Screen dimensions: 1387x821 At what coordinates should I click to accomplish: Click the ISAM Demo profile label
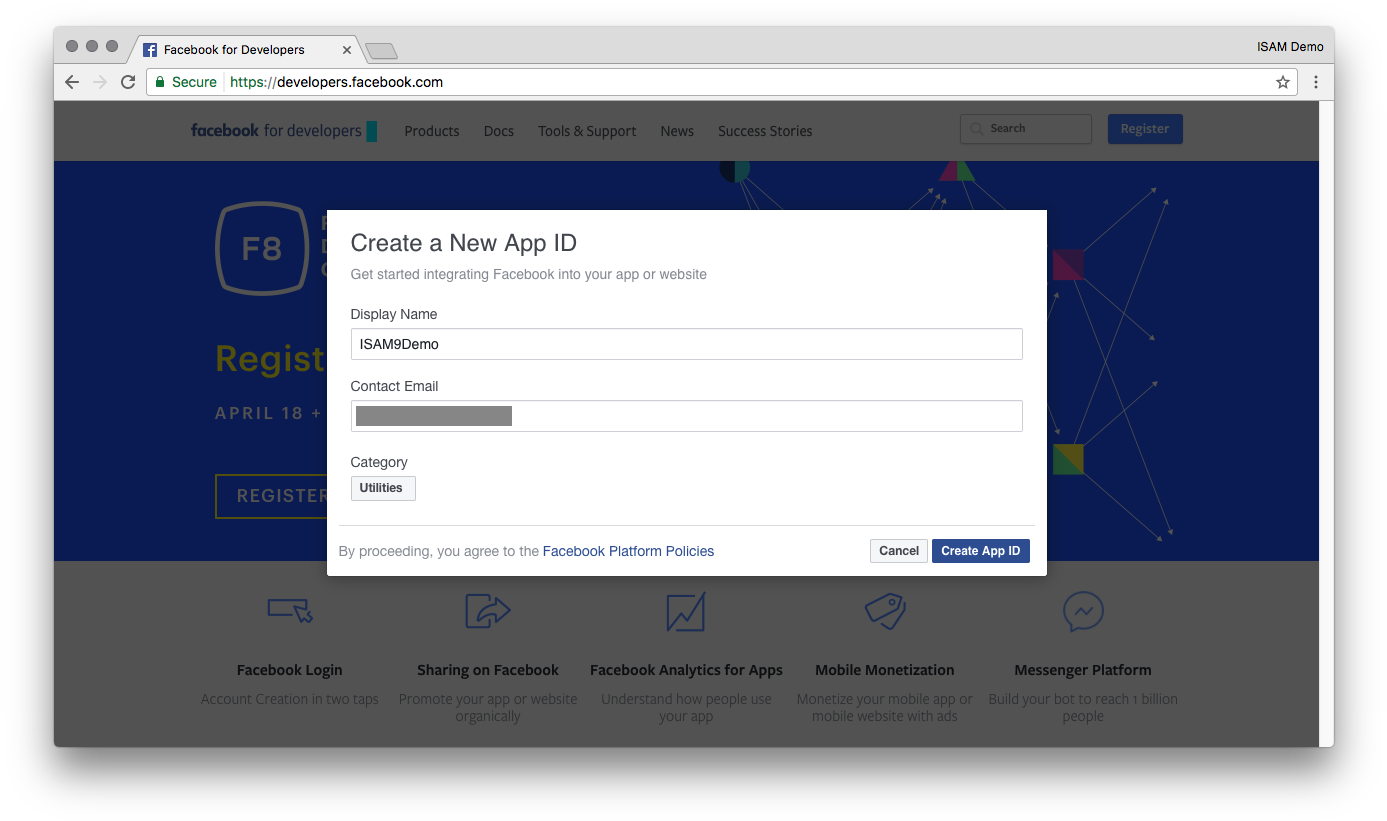coord(1290,47)
